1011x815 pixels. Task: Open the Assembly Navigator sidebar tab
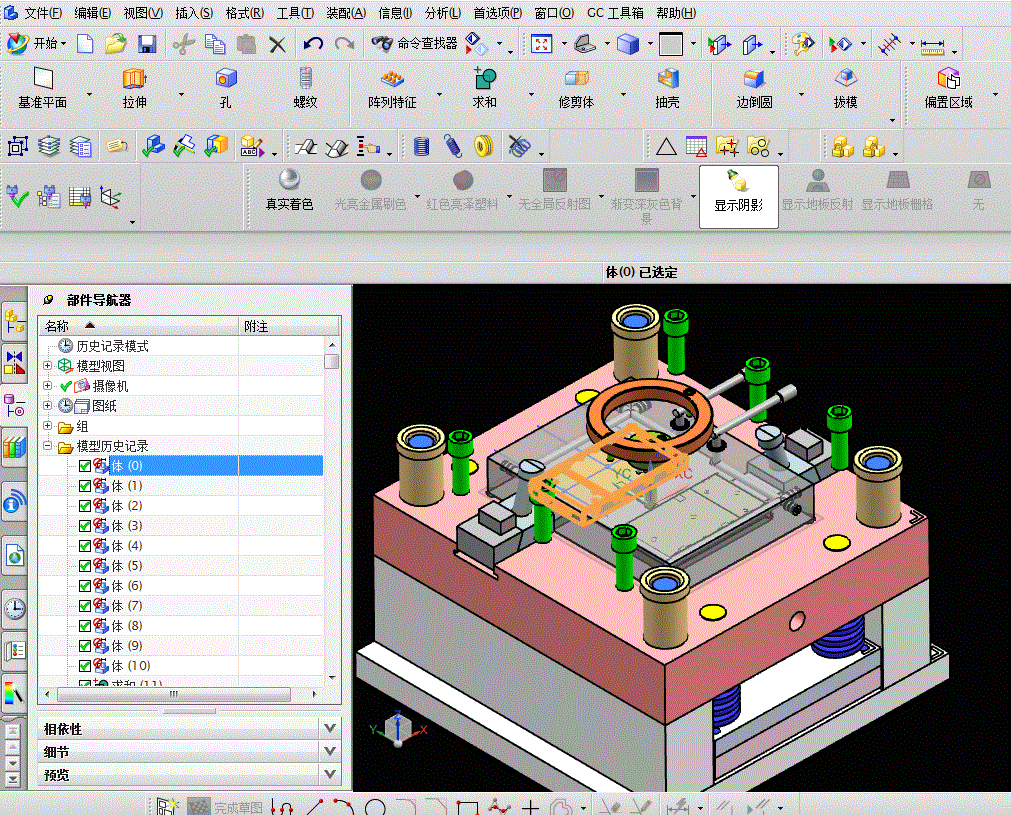click(14, 320)
